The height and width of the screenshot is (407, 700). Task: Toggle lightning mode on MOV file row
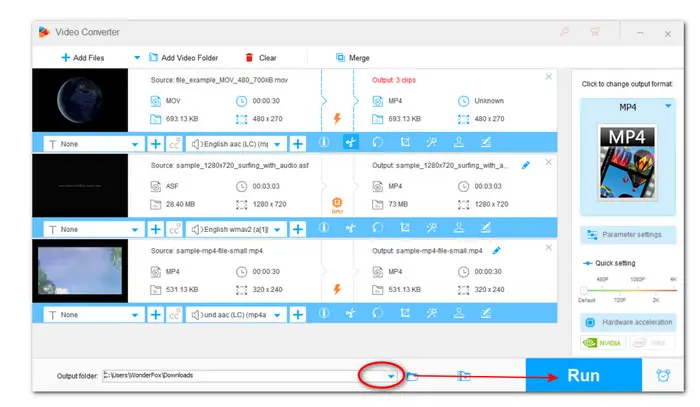click(x=338, y=118)
